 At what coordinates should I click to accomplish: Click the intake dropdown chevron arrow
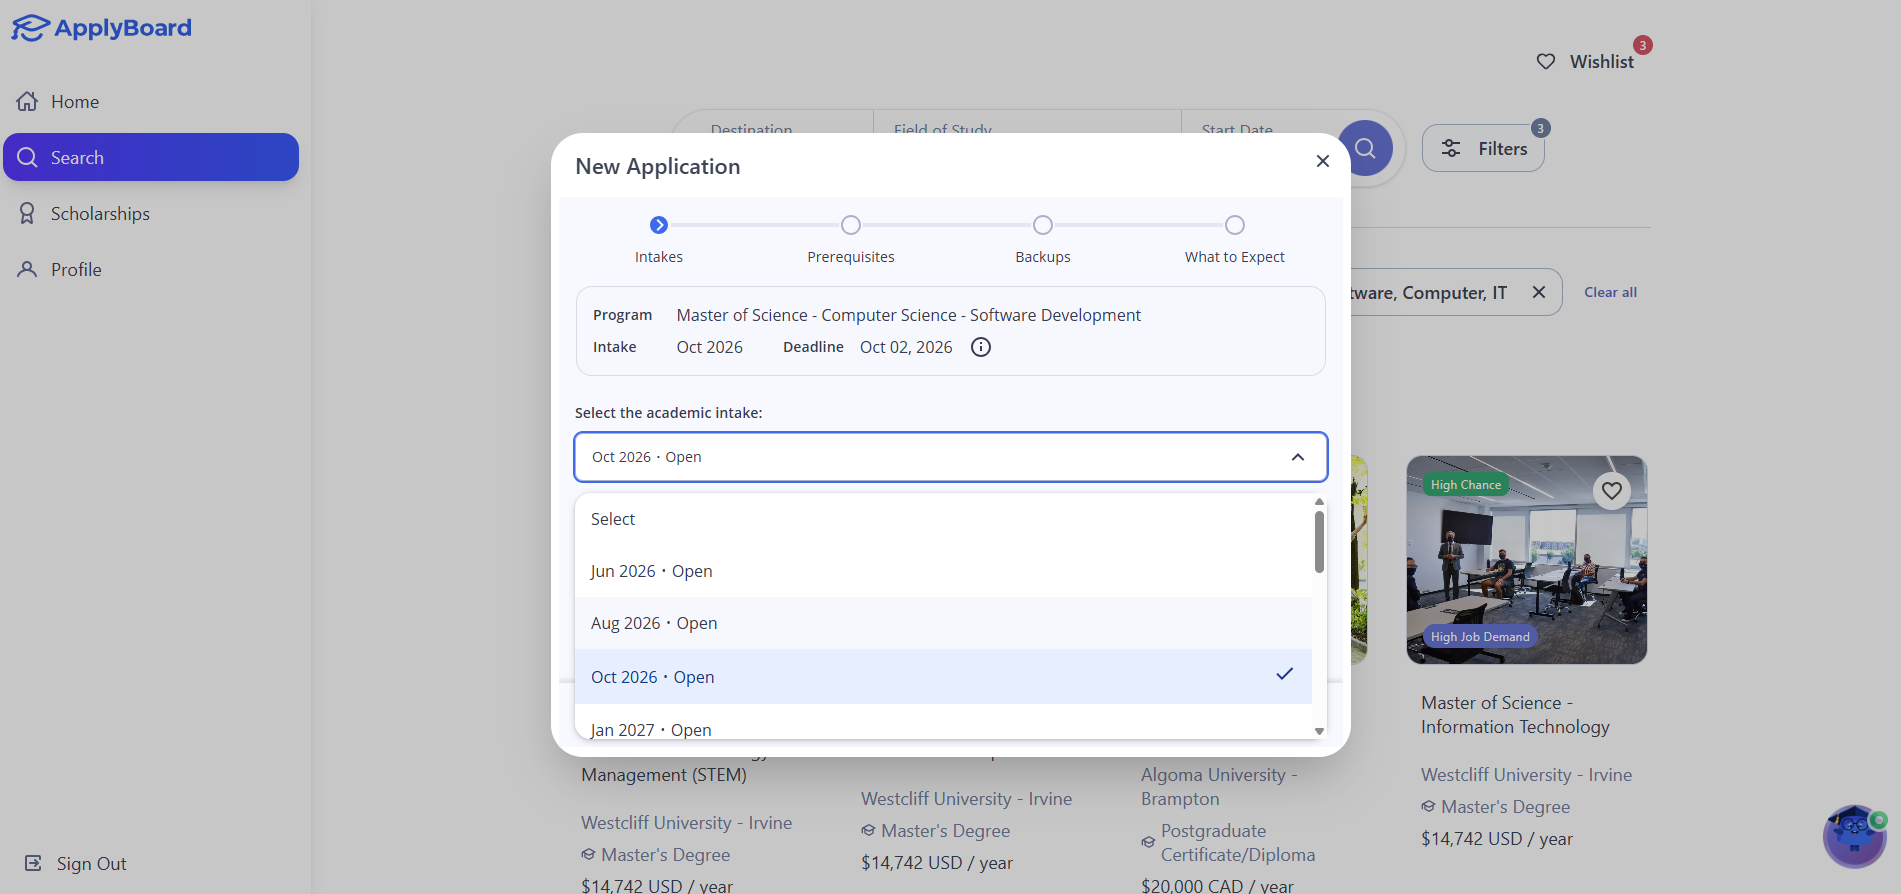(x=1298, y=457)
